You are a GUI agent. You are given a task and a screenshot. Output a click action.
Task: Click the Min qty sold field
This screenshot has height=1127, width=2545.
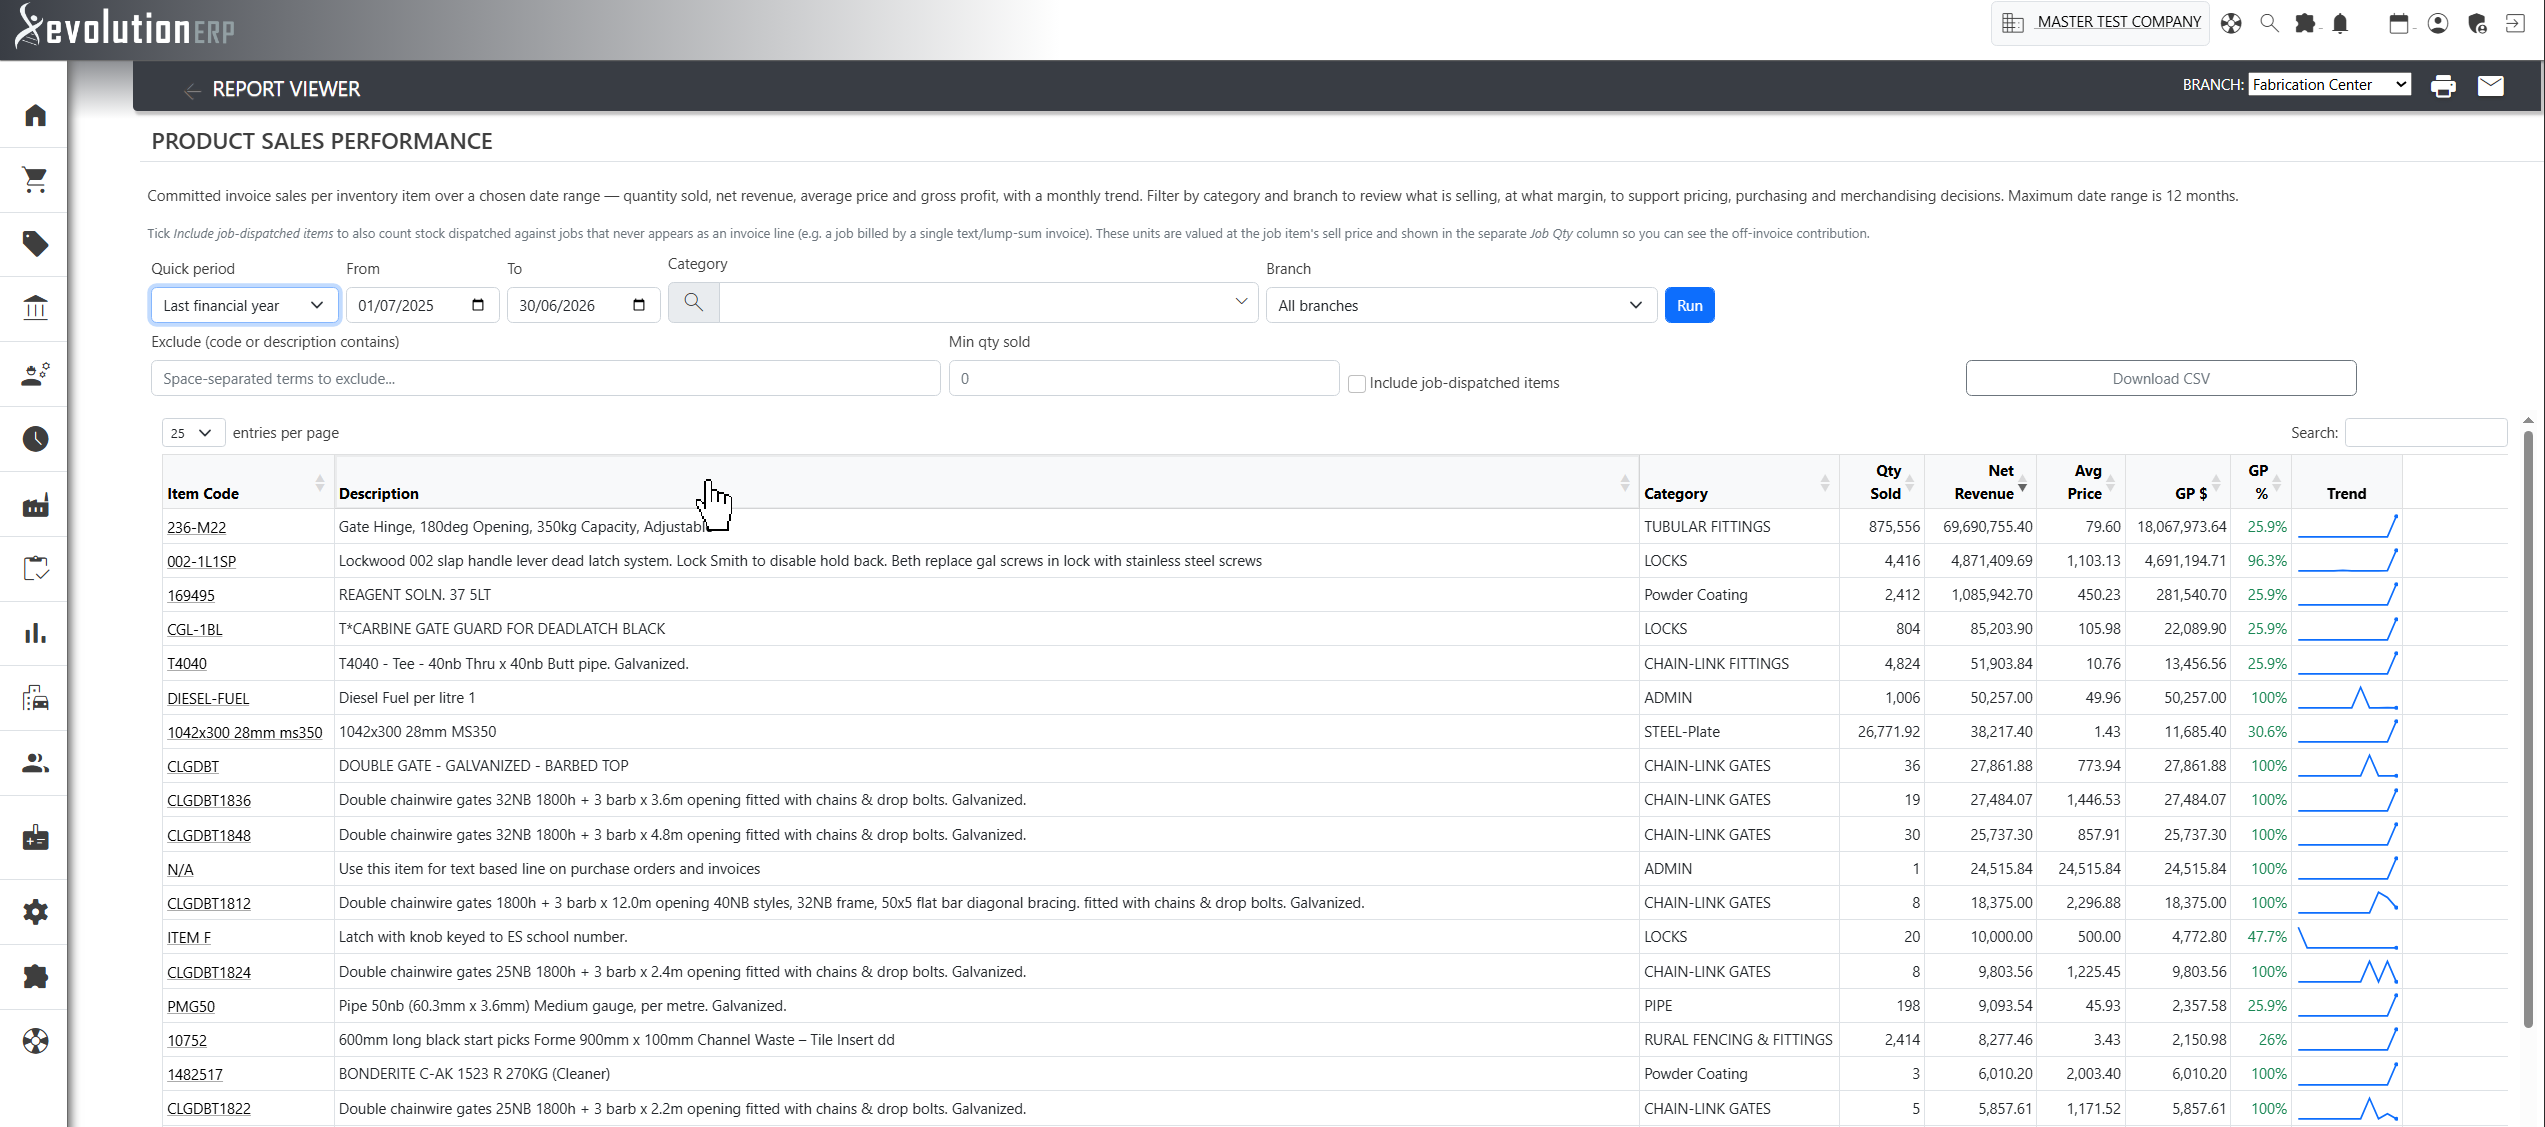(1143, 378)
